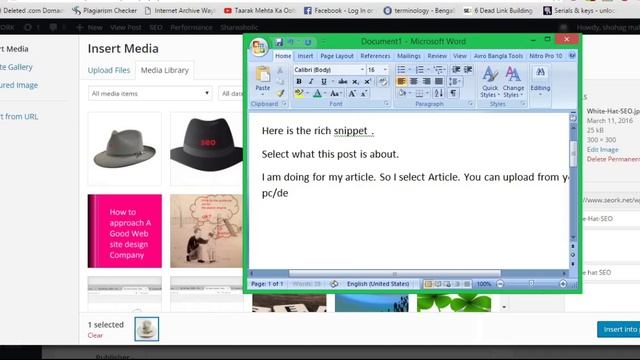Toggle Bold formatting in Word
Image resolution: width=640 pixels, height=360 pixels.
pos(299,82)
